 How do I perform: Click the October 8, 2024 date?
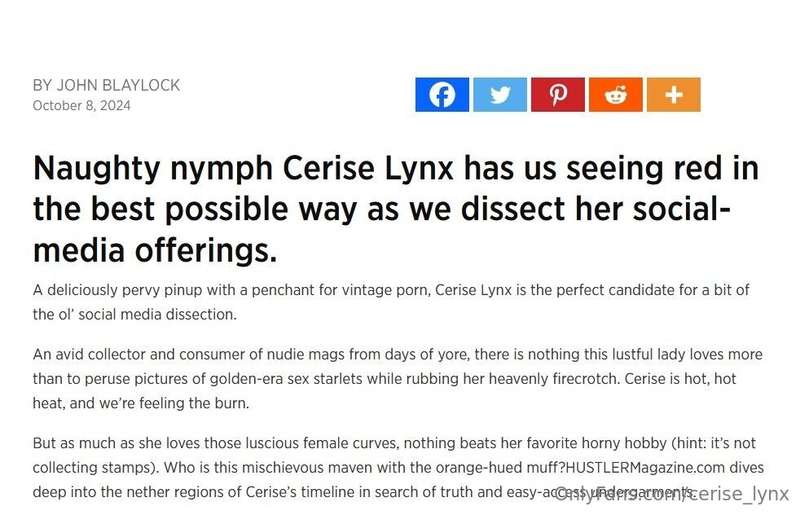(82, 106)
